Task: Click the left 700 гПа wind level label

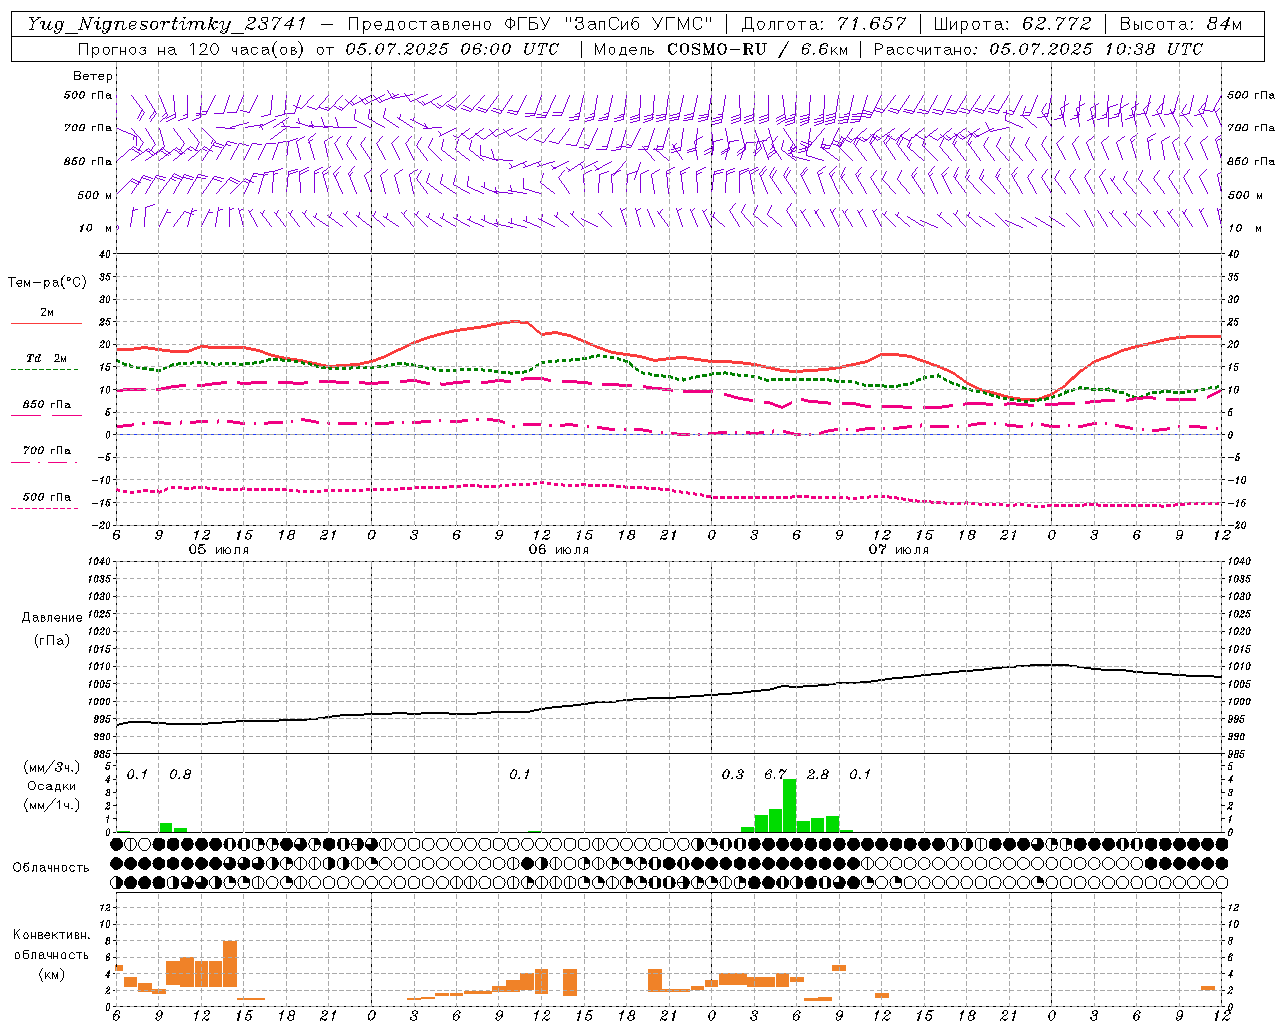Action: (x=88, y=128)
